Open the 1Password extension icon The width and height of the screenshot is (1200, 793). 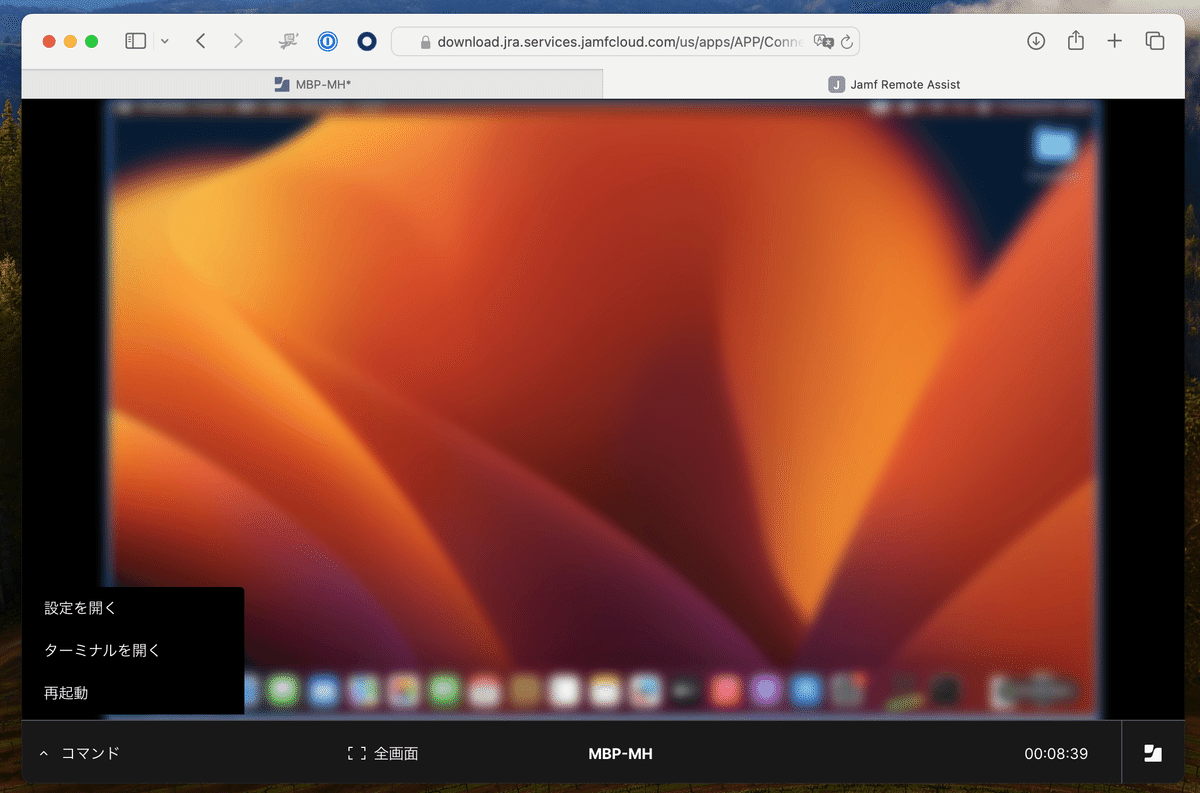(327, 42)
